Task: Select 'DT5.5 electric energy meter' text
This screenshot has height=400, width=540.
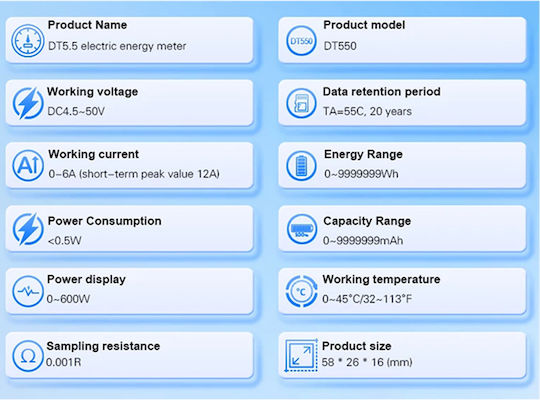Action: pos(117,46)
